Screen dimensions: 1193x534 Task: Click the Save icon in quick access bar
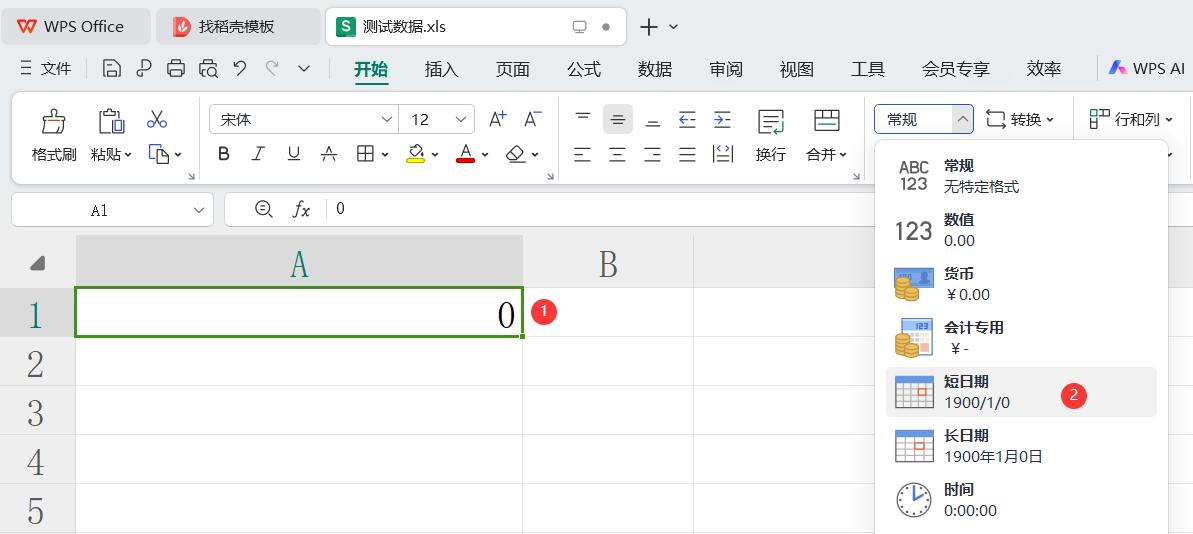click(112, 68)
